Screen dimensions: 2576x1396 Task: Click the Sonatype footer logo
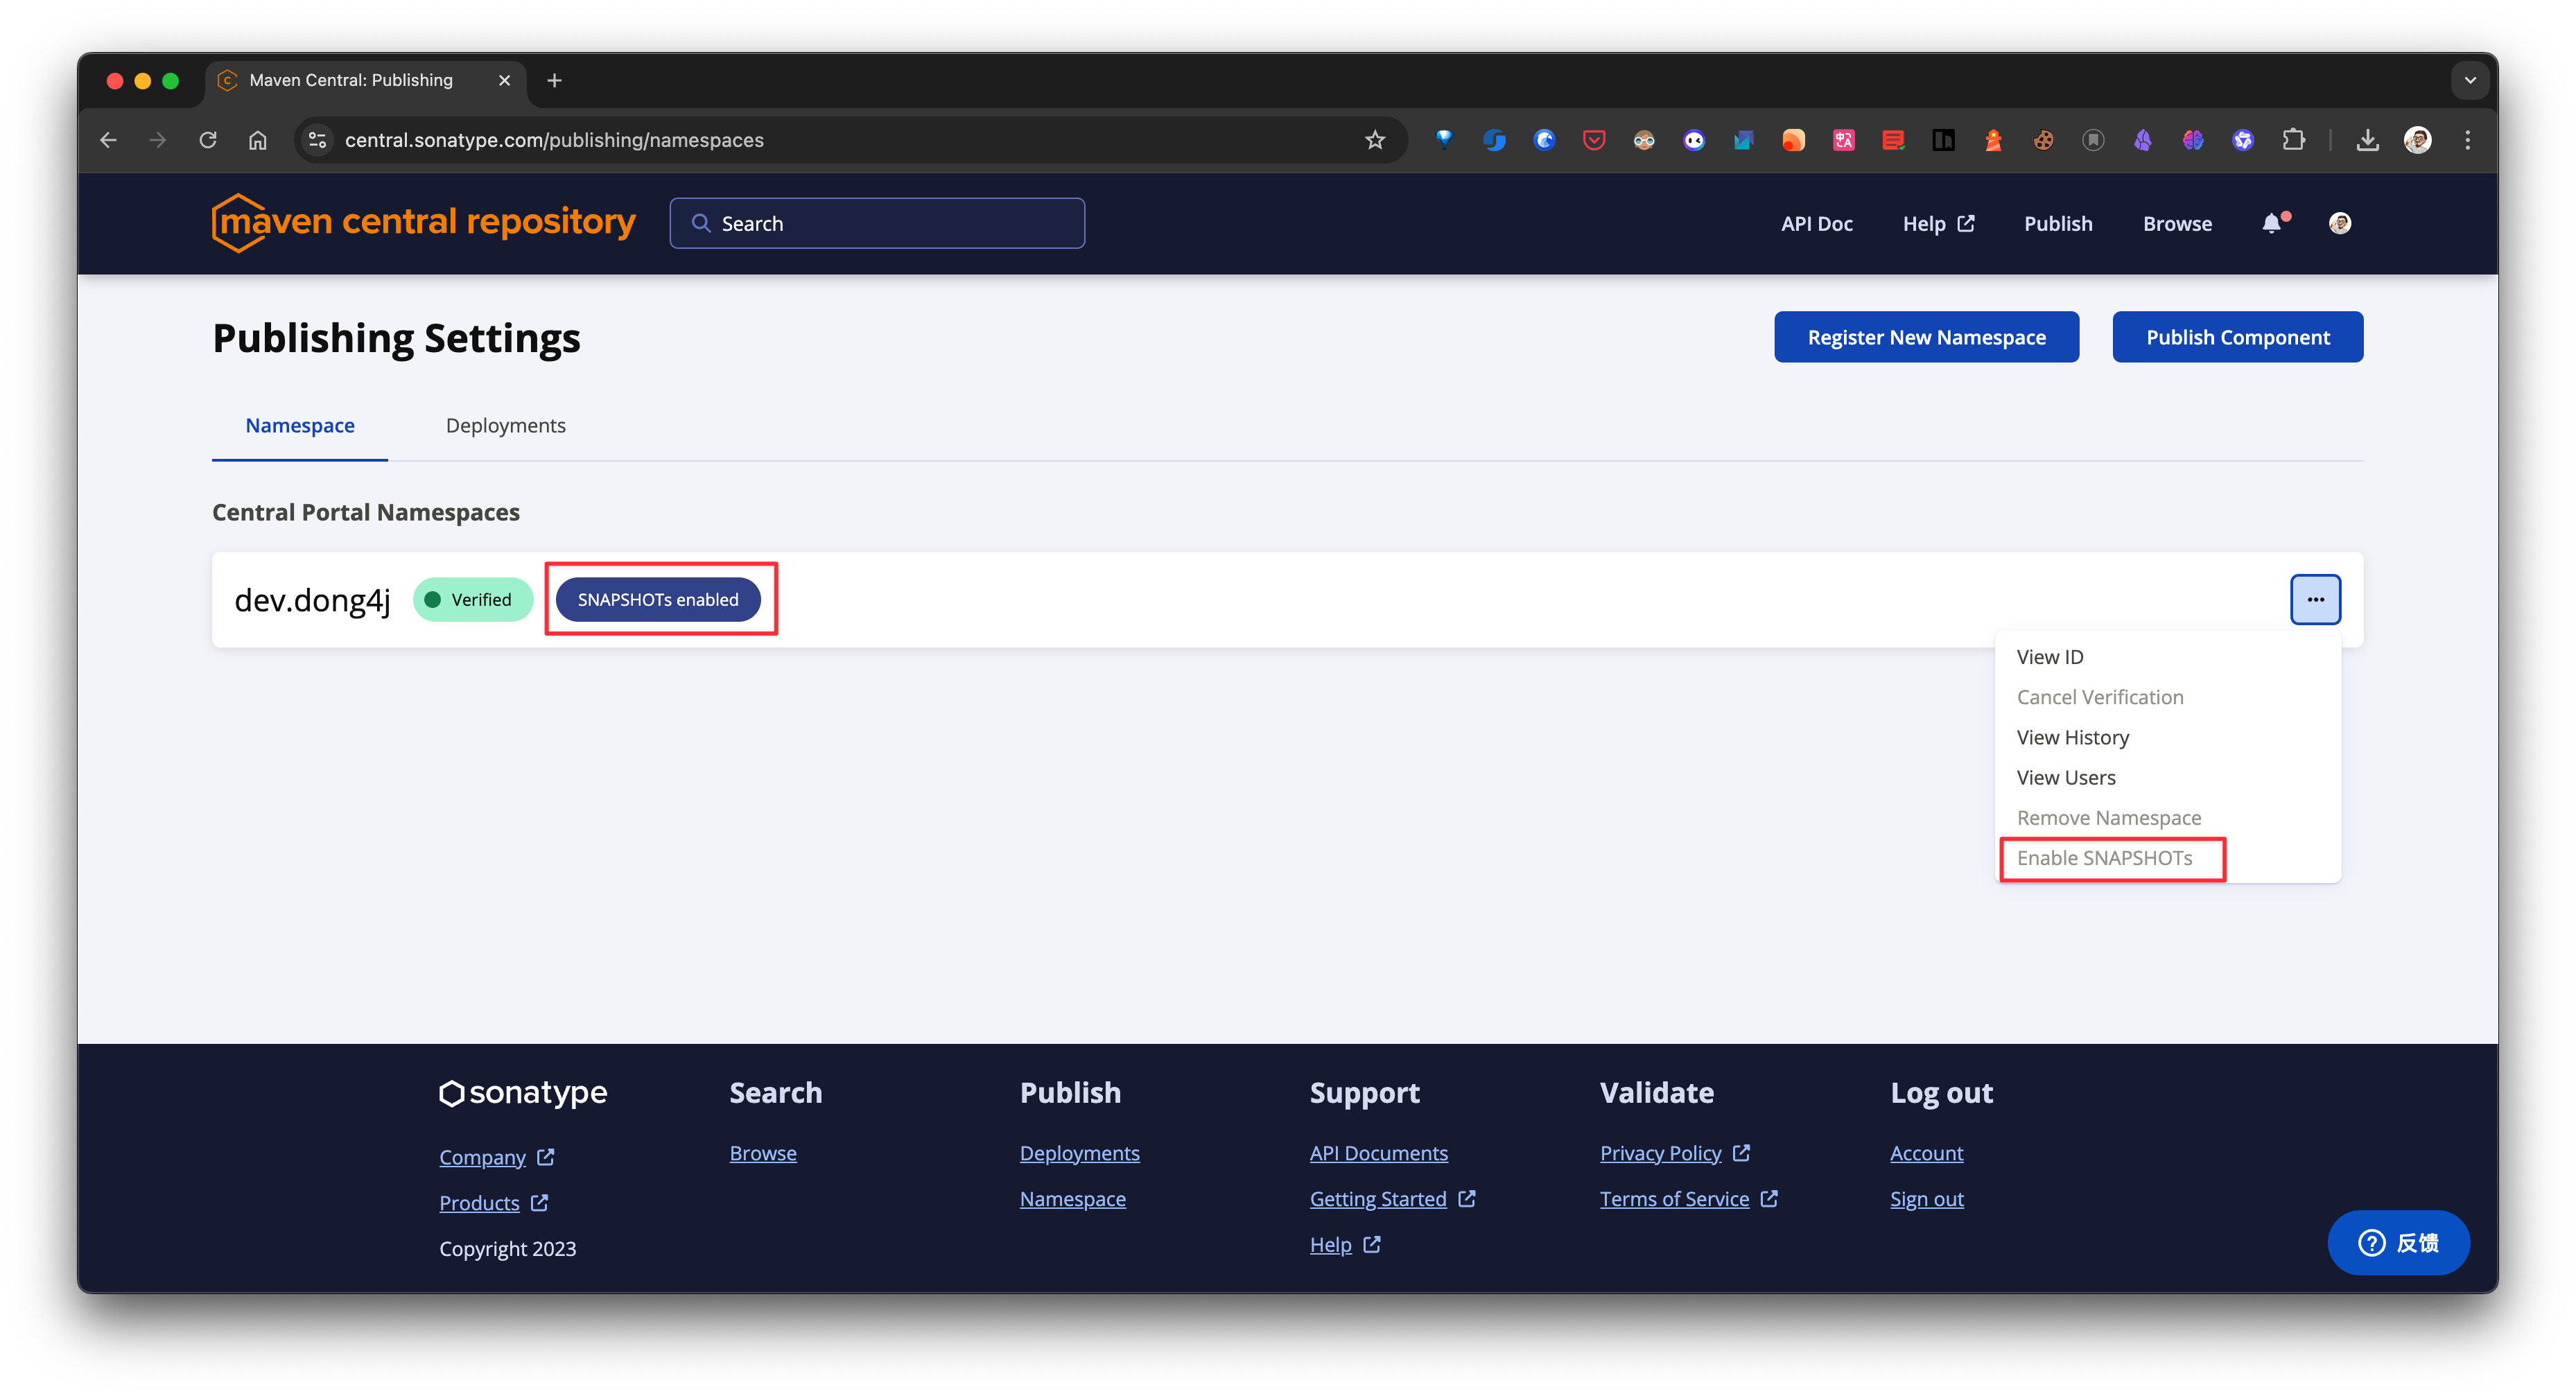[x=523, y=1092]
